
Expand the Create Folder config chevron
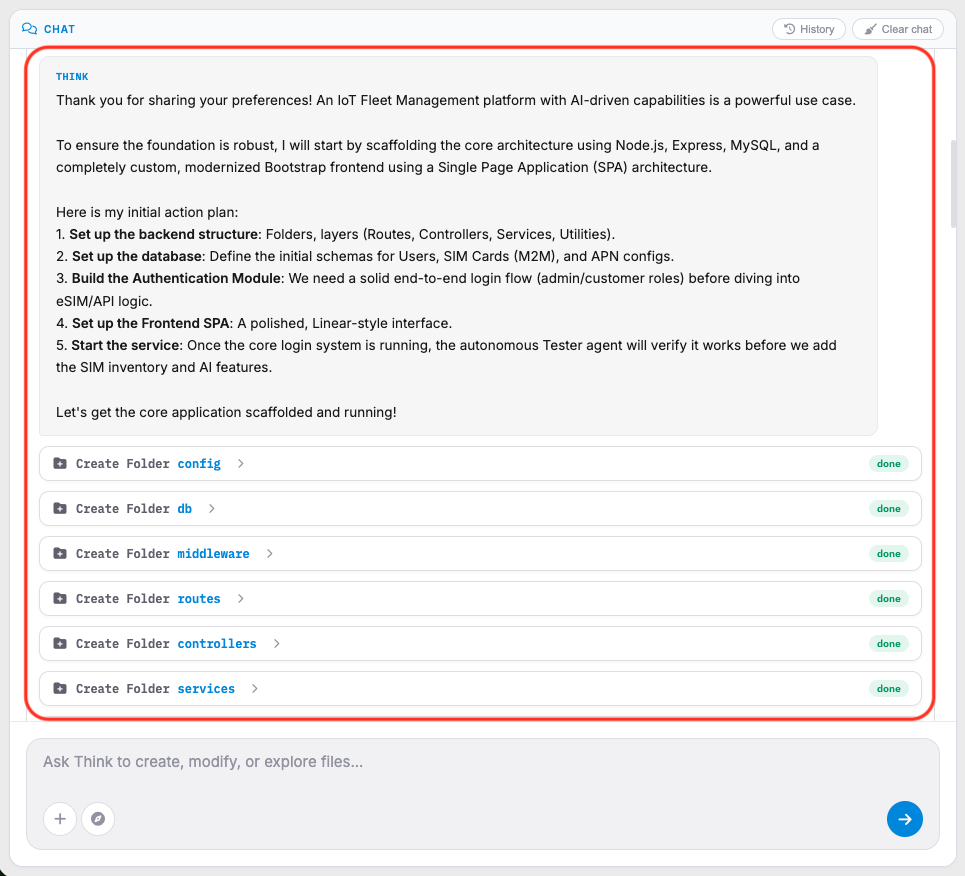point(241,464)
